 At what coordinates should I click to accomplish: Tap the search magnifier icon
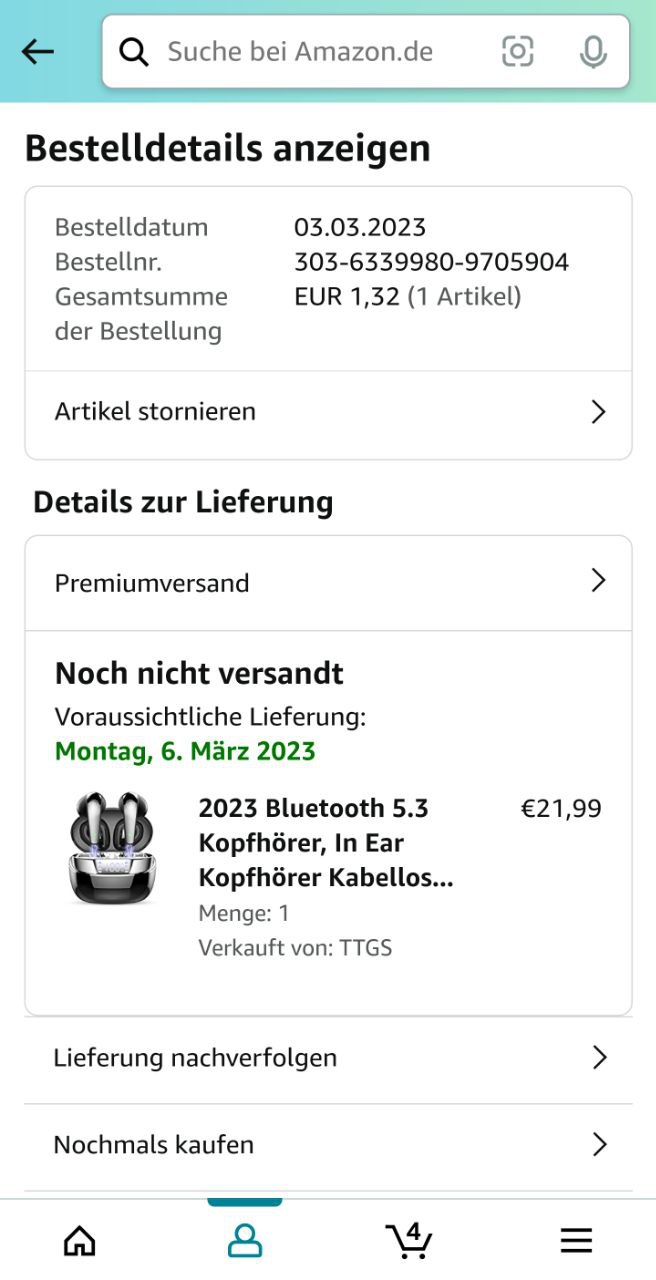click(x=134, y=51)
